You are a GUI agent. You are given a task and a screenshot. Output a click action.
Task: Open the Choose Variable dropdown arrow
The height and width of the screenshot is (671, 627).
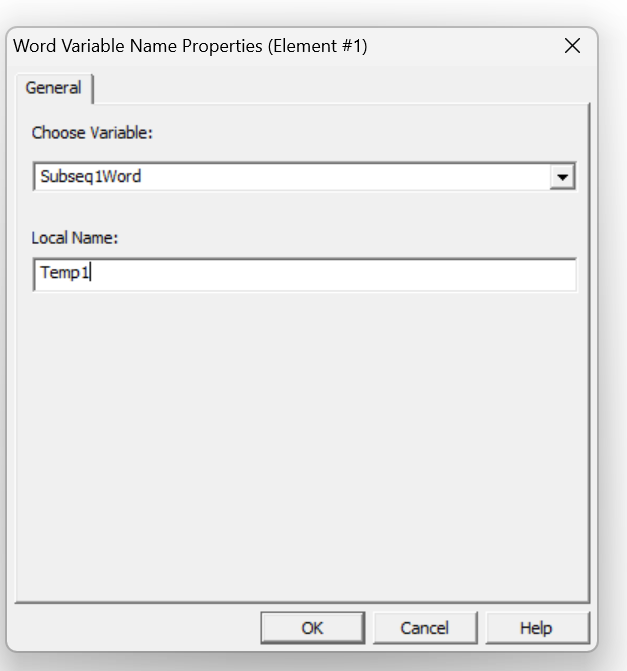(562, 176)
